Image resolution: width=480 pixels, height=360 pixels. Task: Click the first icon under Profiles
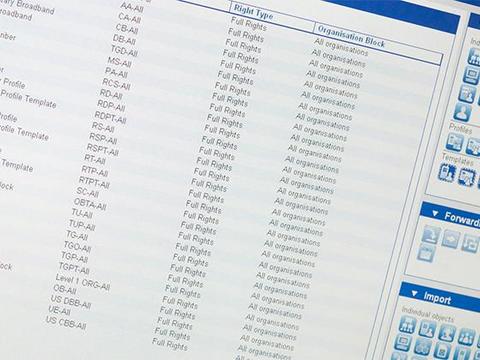tap(455, 142)
